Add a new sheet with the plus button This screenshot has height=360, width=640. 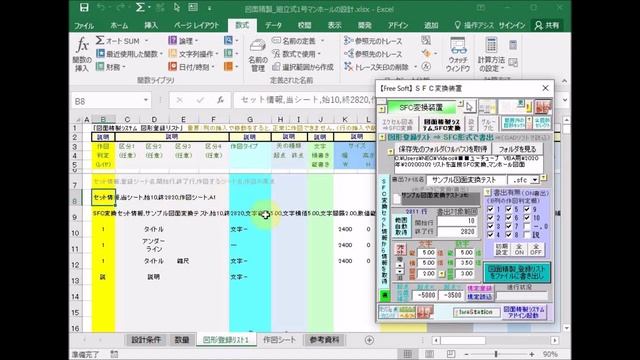pos(369,340)
